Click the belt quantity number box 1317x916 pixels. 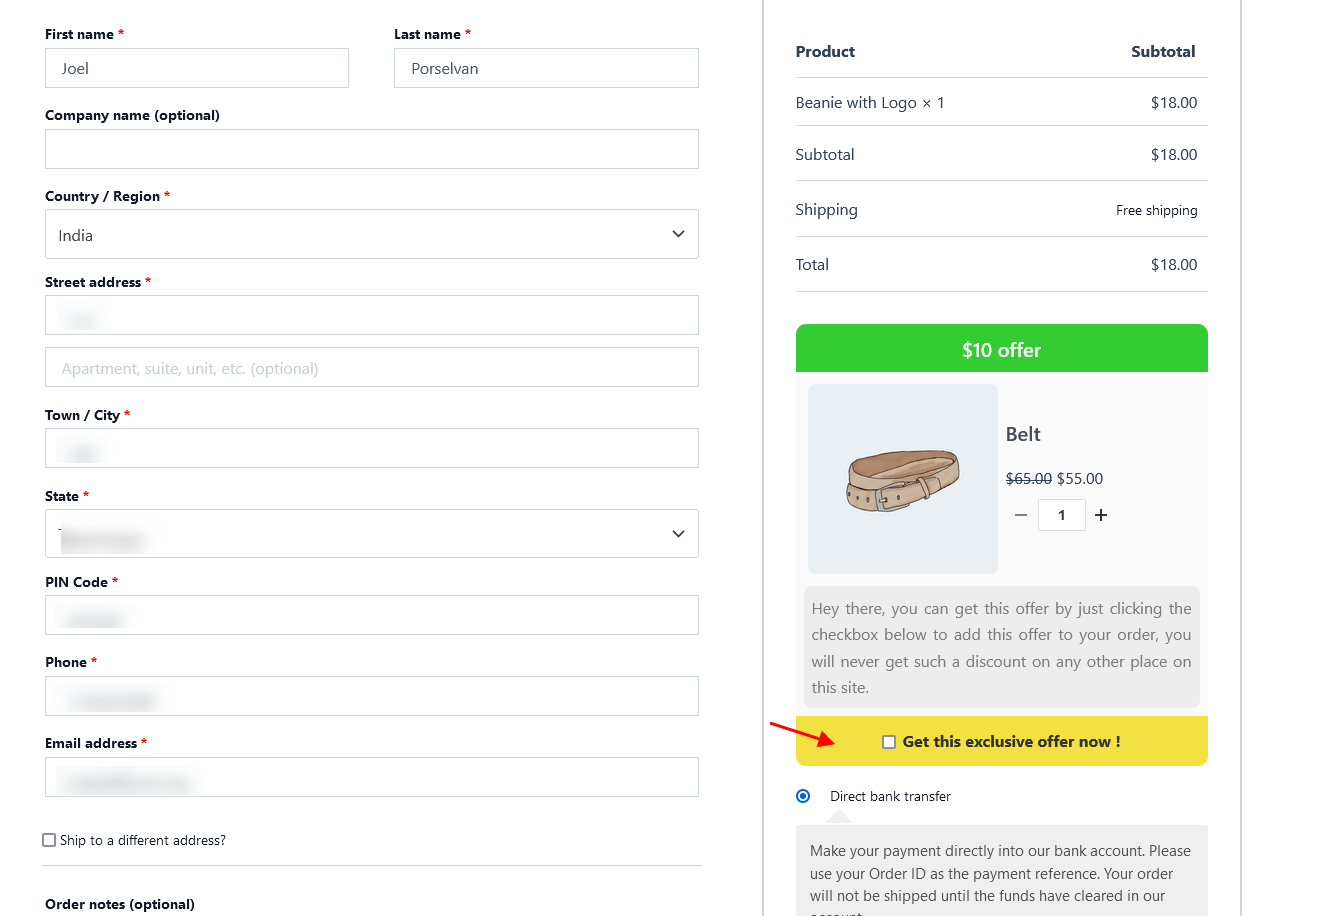1061,515
